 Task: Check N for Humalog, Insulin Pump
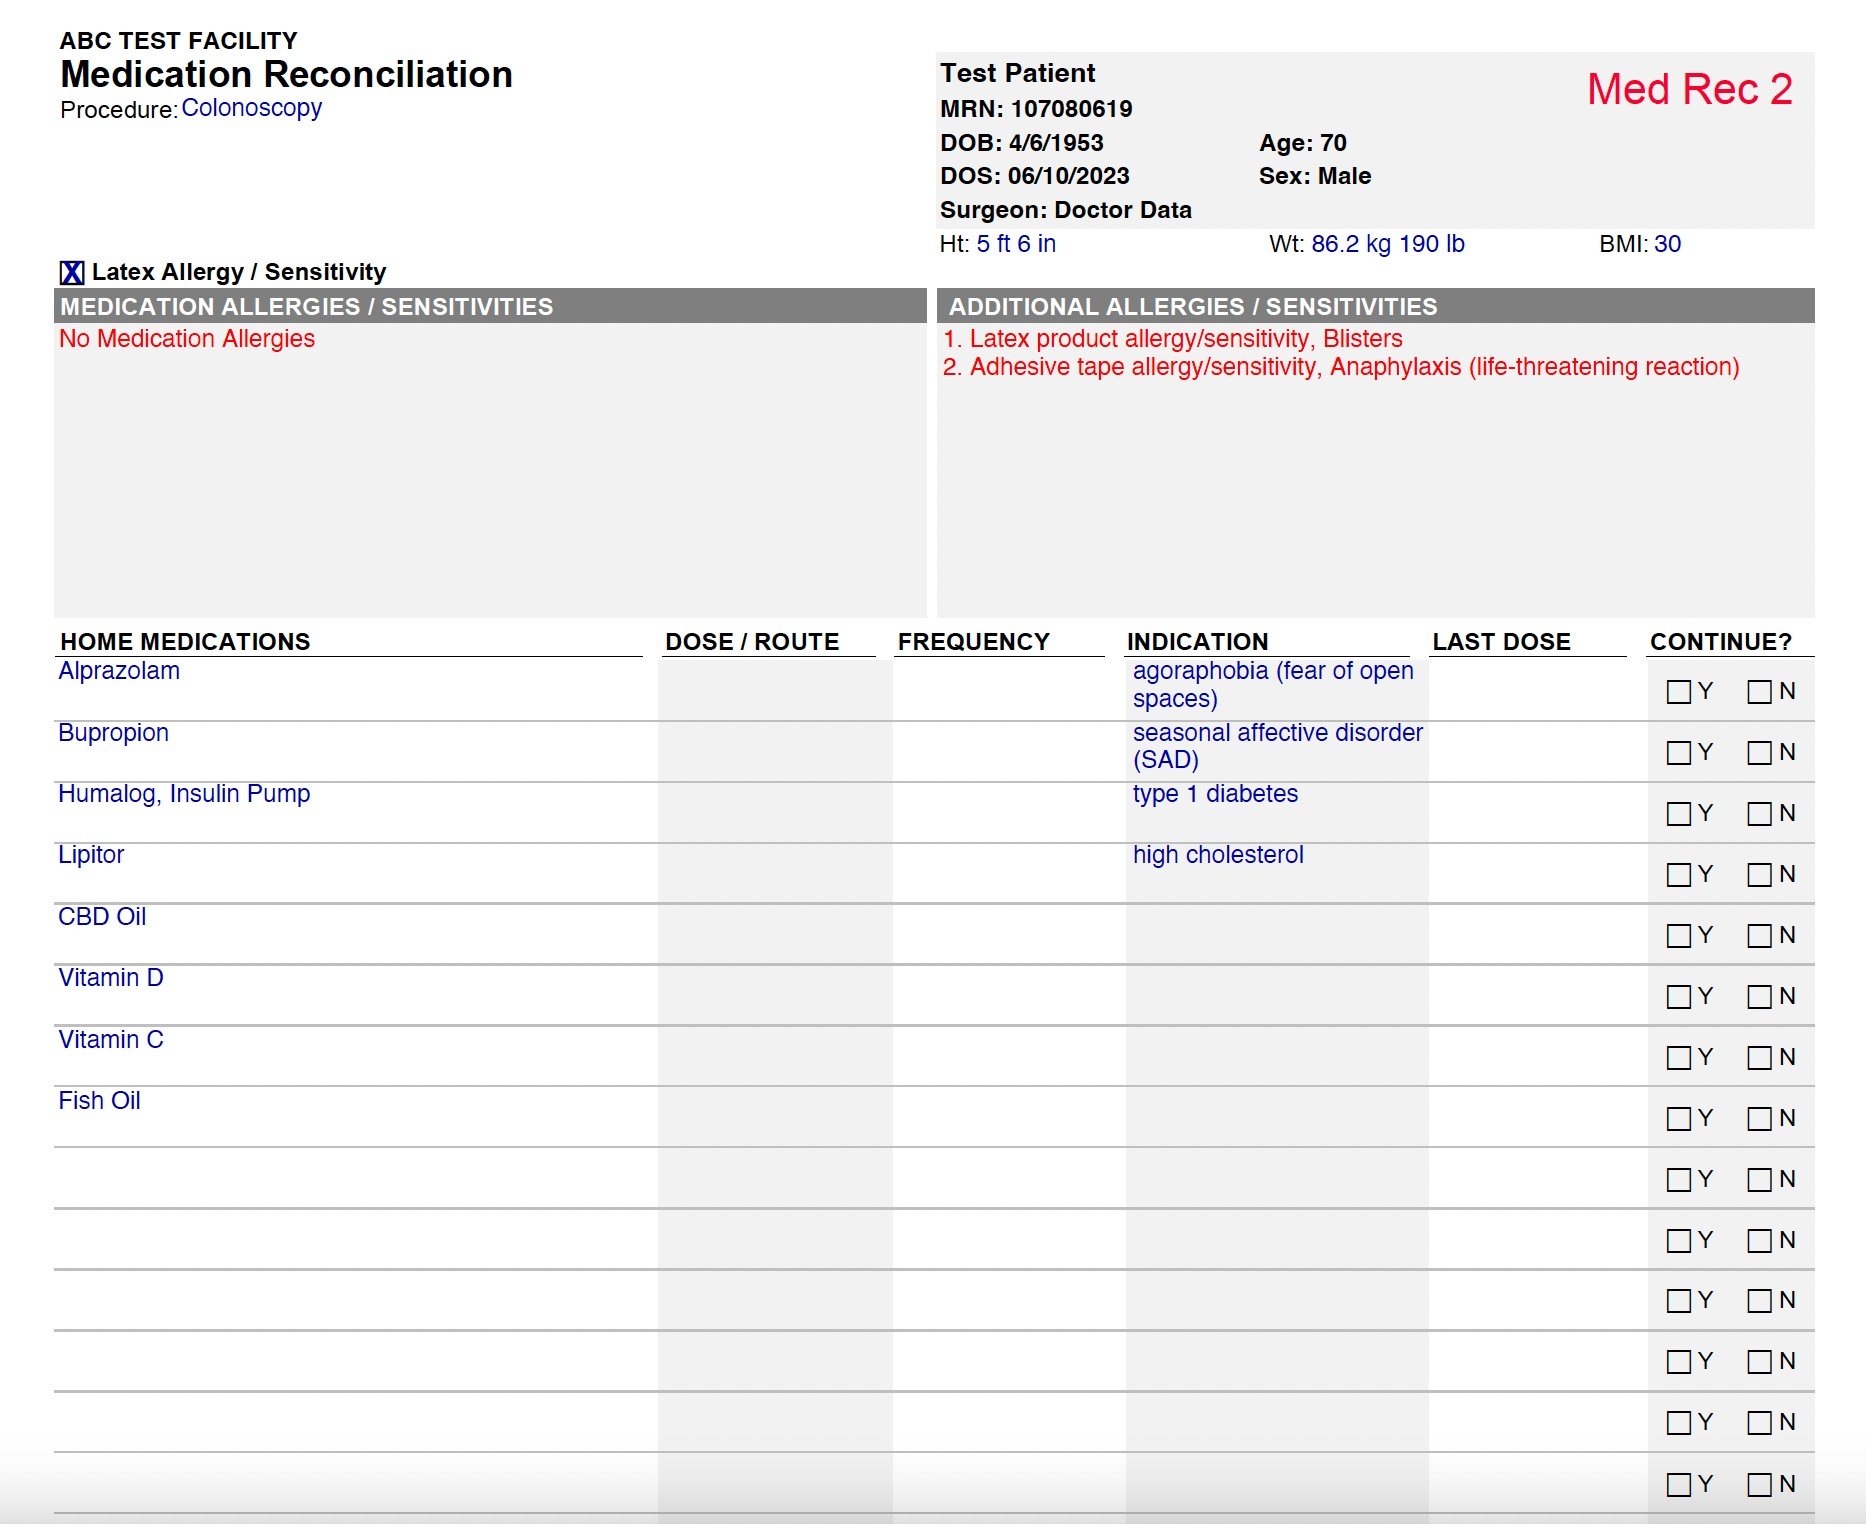[x=1759, y=813]
